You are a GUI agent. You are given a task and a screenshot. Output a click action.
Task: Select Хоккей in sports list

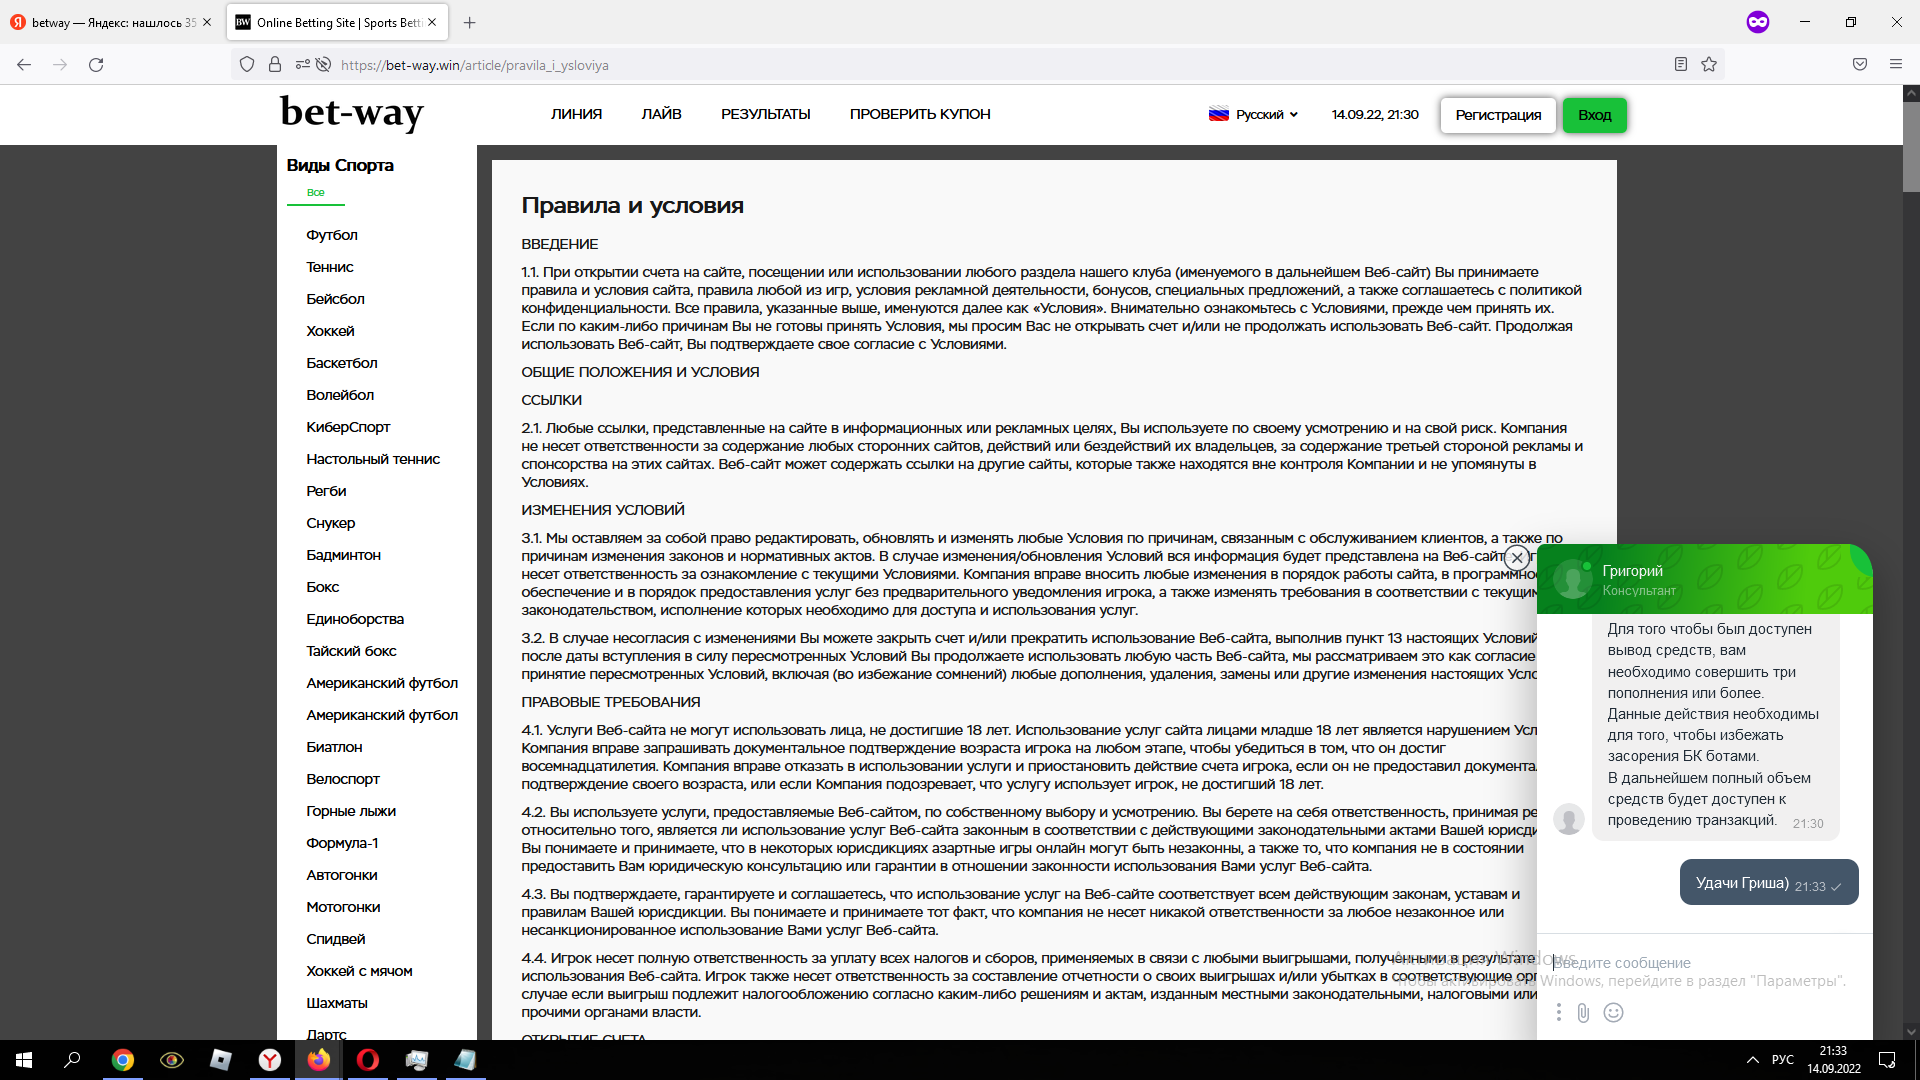point(330,331)
